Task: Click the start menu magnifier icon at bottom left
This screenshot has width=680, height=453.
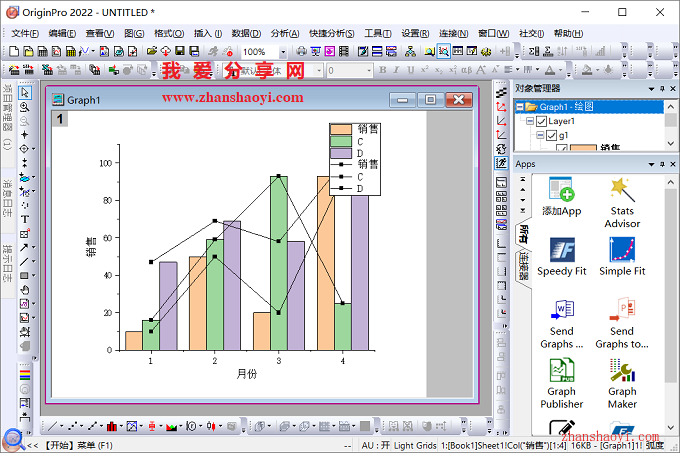Action: [x=13, y=440]
